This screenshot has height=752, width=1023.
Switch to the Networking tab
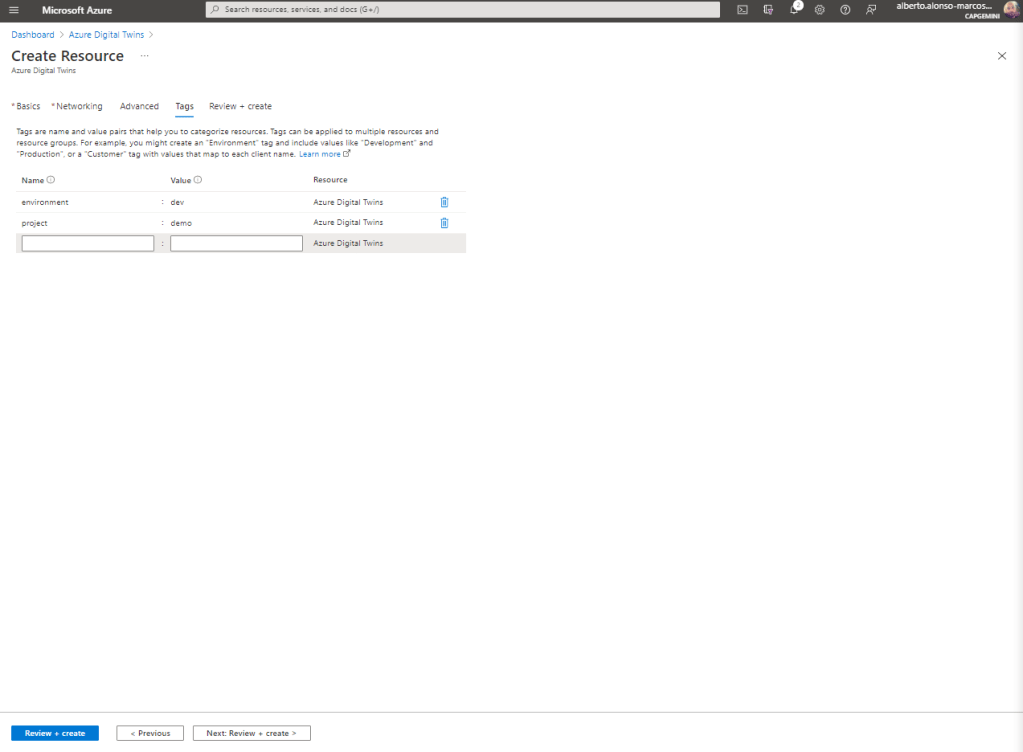(x=79, y=106)
